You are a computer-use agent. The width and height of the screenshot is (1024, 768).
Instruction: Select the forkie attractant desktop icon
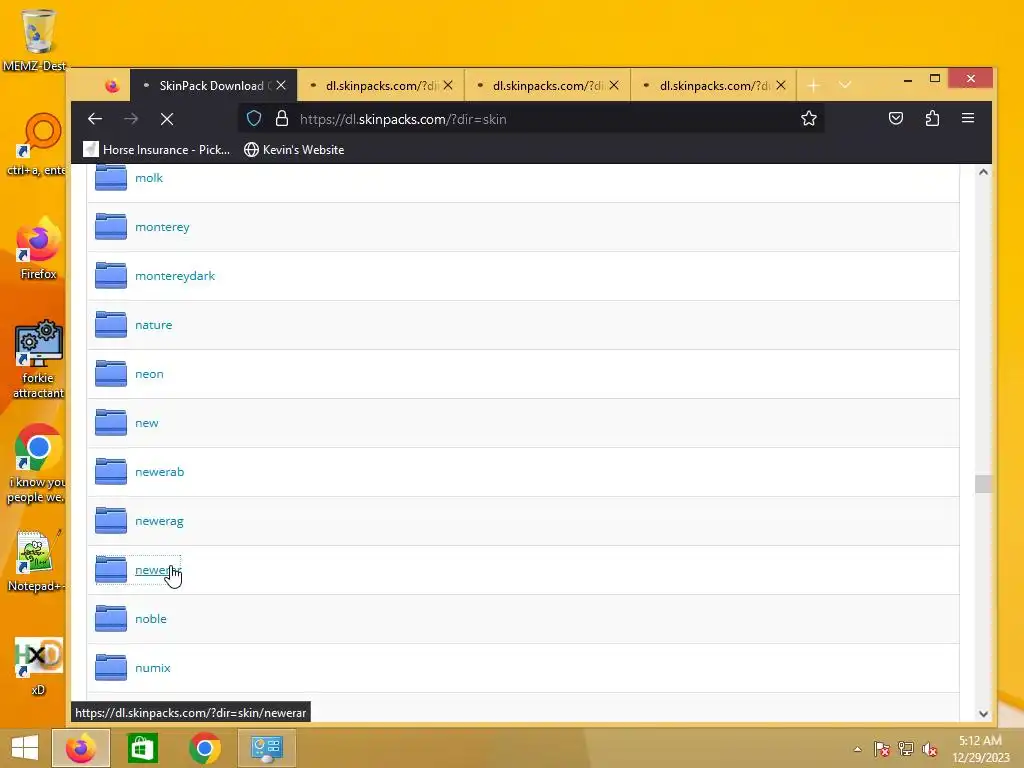pyautogui.click(x=38, y=359)
